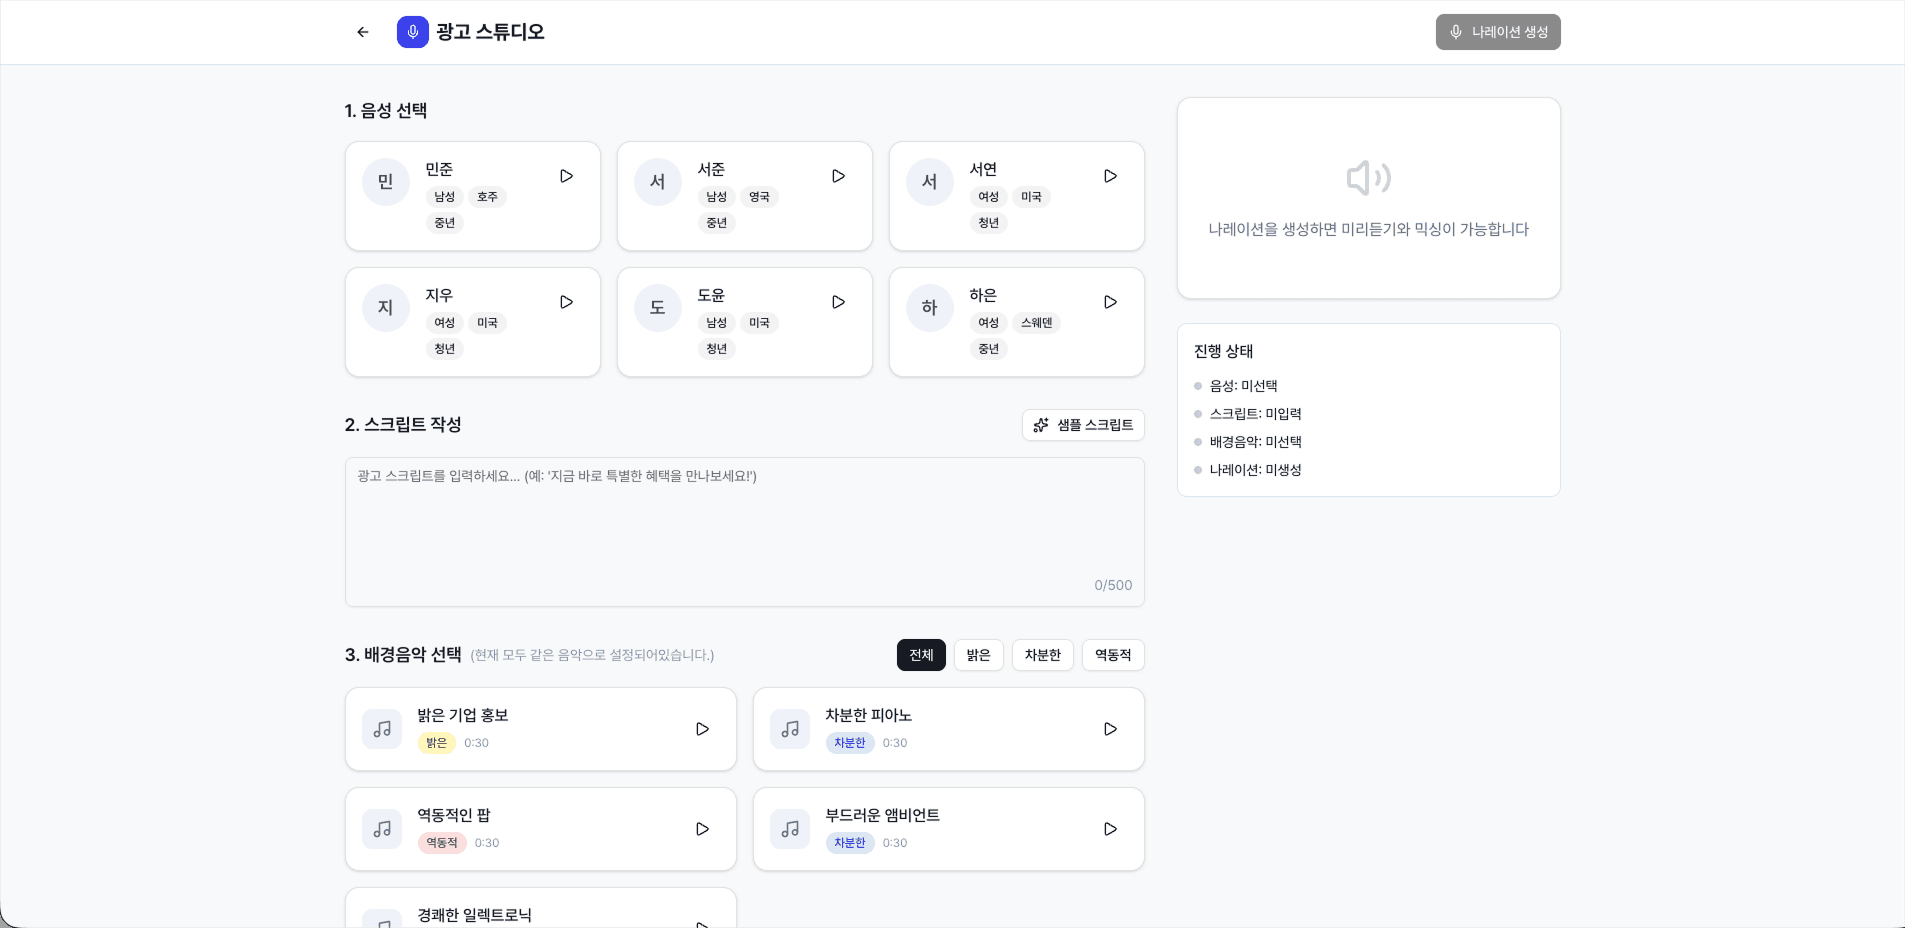Play the 부드러운 앰비언트 track
Viewport: 1905px width, 928px height.
pos(1110,829)
